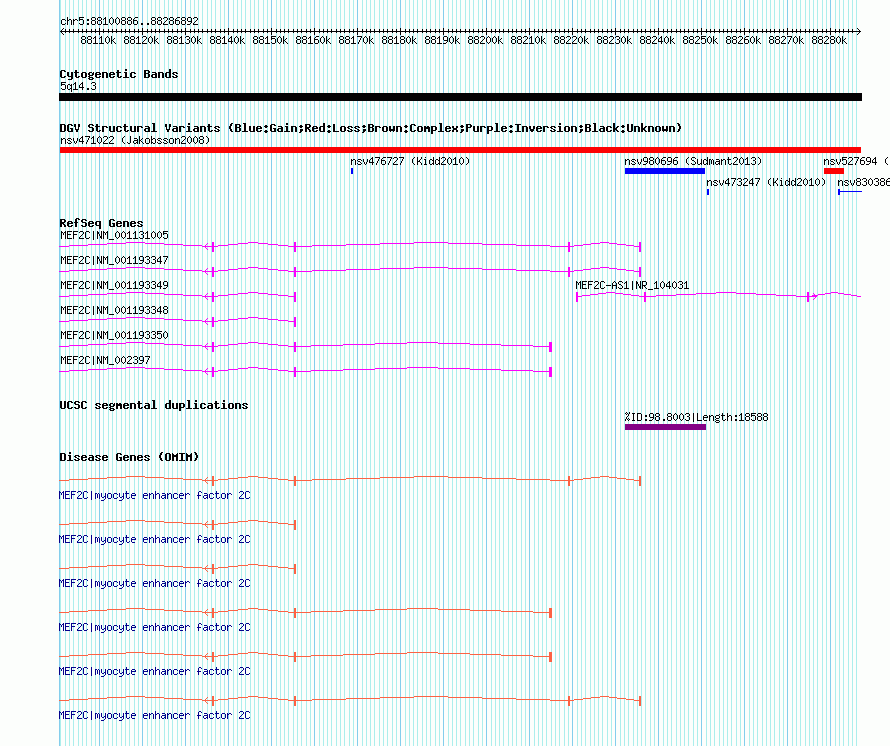Click the nsv471022 (Jakobsson2008) label
This screenshot has width=890, height=746.
coord(135,140)
